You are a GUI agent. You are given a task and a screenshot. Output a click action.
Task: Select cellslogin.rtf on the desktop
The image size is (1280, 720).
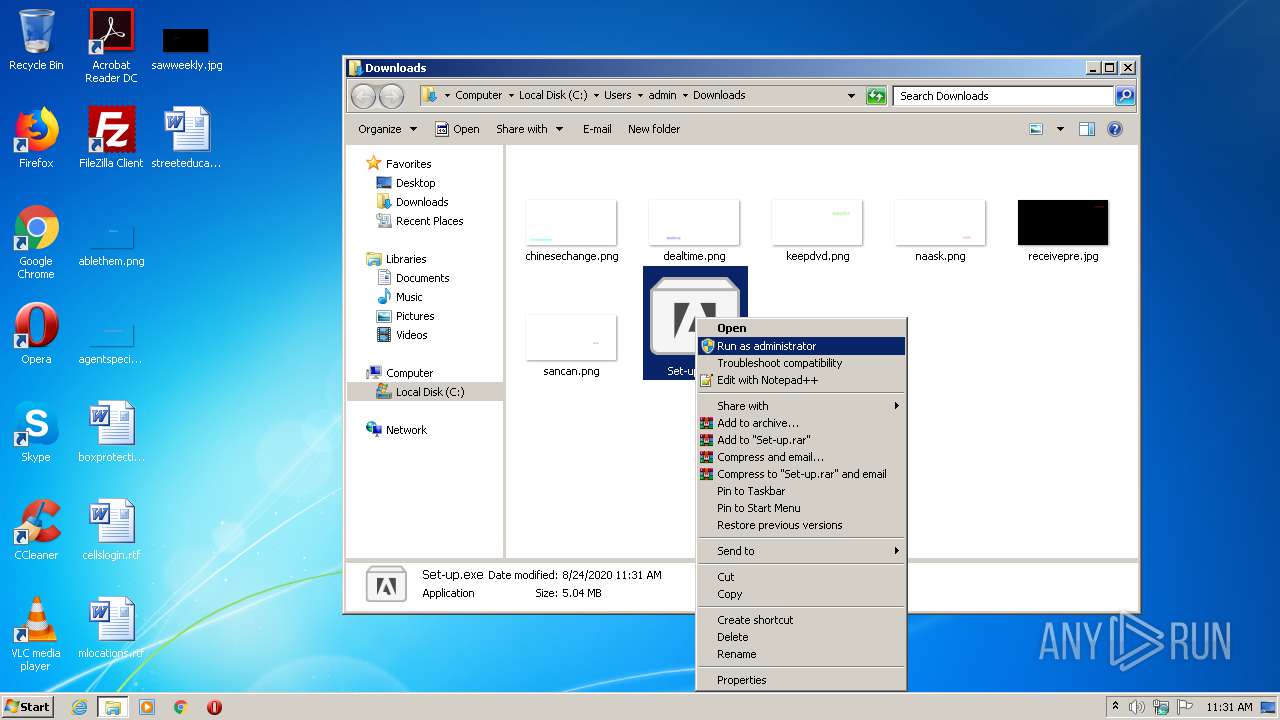tap(111, 530)
